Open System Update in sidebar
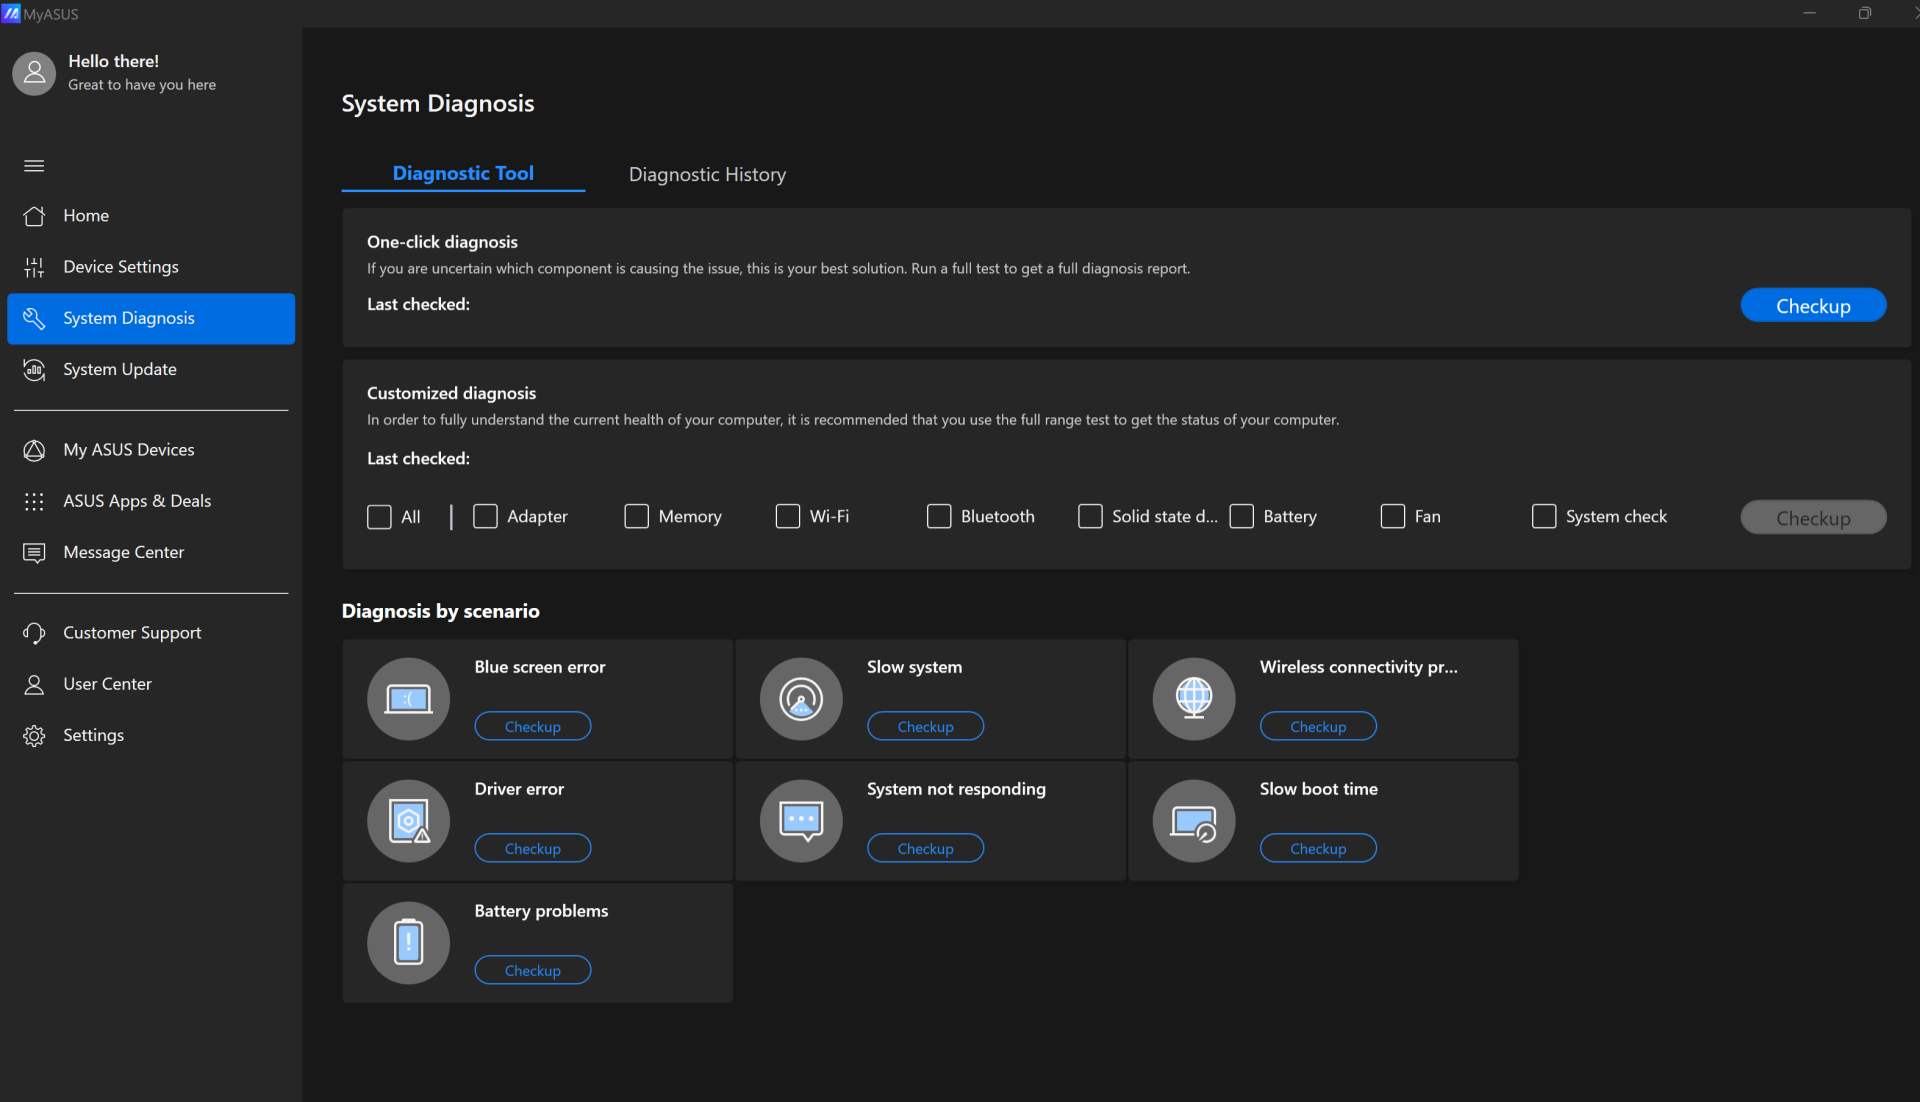This screenshot has height=1102, width=1920. click(119, 369)
